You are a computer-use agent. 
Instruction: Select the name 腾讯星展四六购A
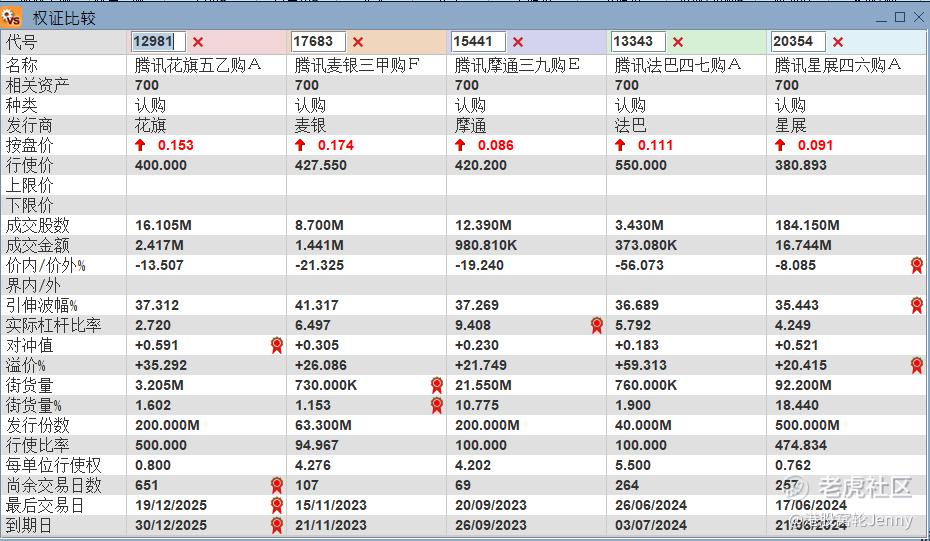(x=838, y=65)
